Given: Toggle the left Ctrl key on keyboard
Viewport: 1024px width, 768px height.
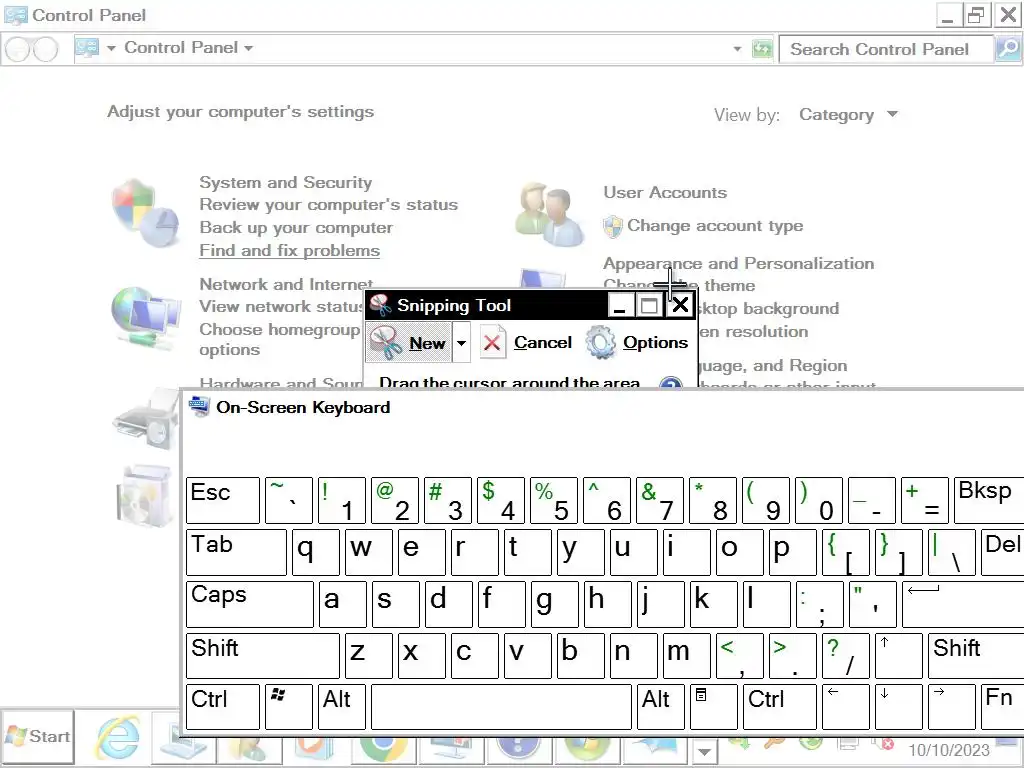Looking at the screenshot, I should click(x=223, y=707).
